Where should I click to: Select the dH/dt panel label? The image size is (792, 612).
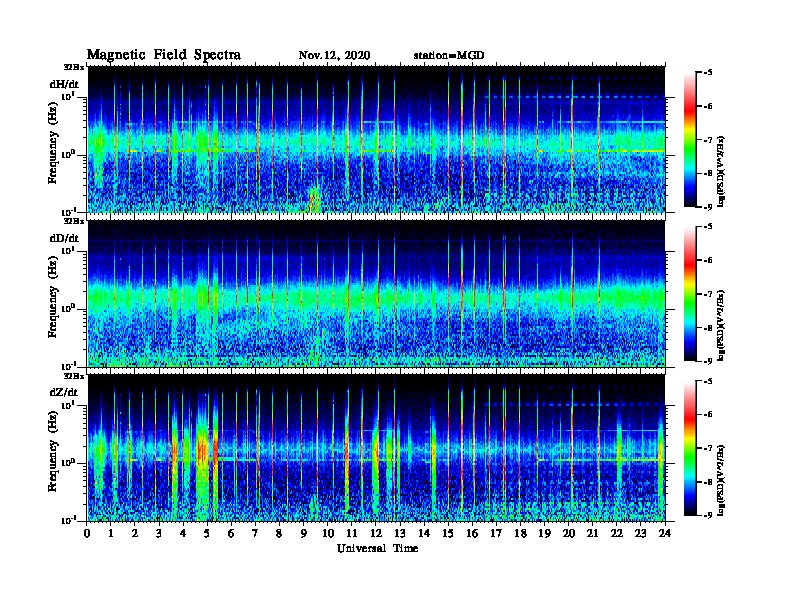[64, 84]
